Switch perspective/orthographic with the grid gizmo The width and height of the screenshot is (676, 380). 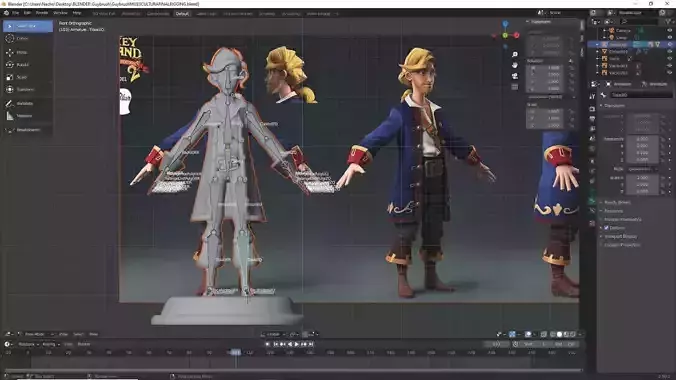pos(515,87)
